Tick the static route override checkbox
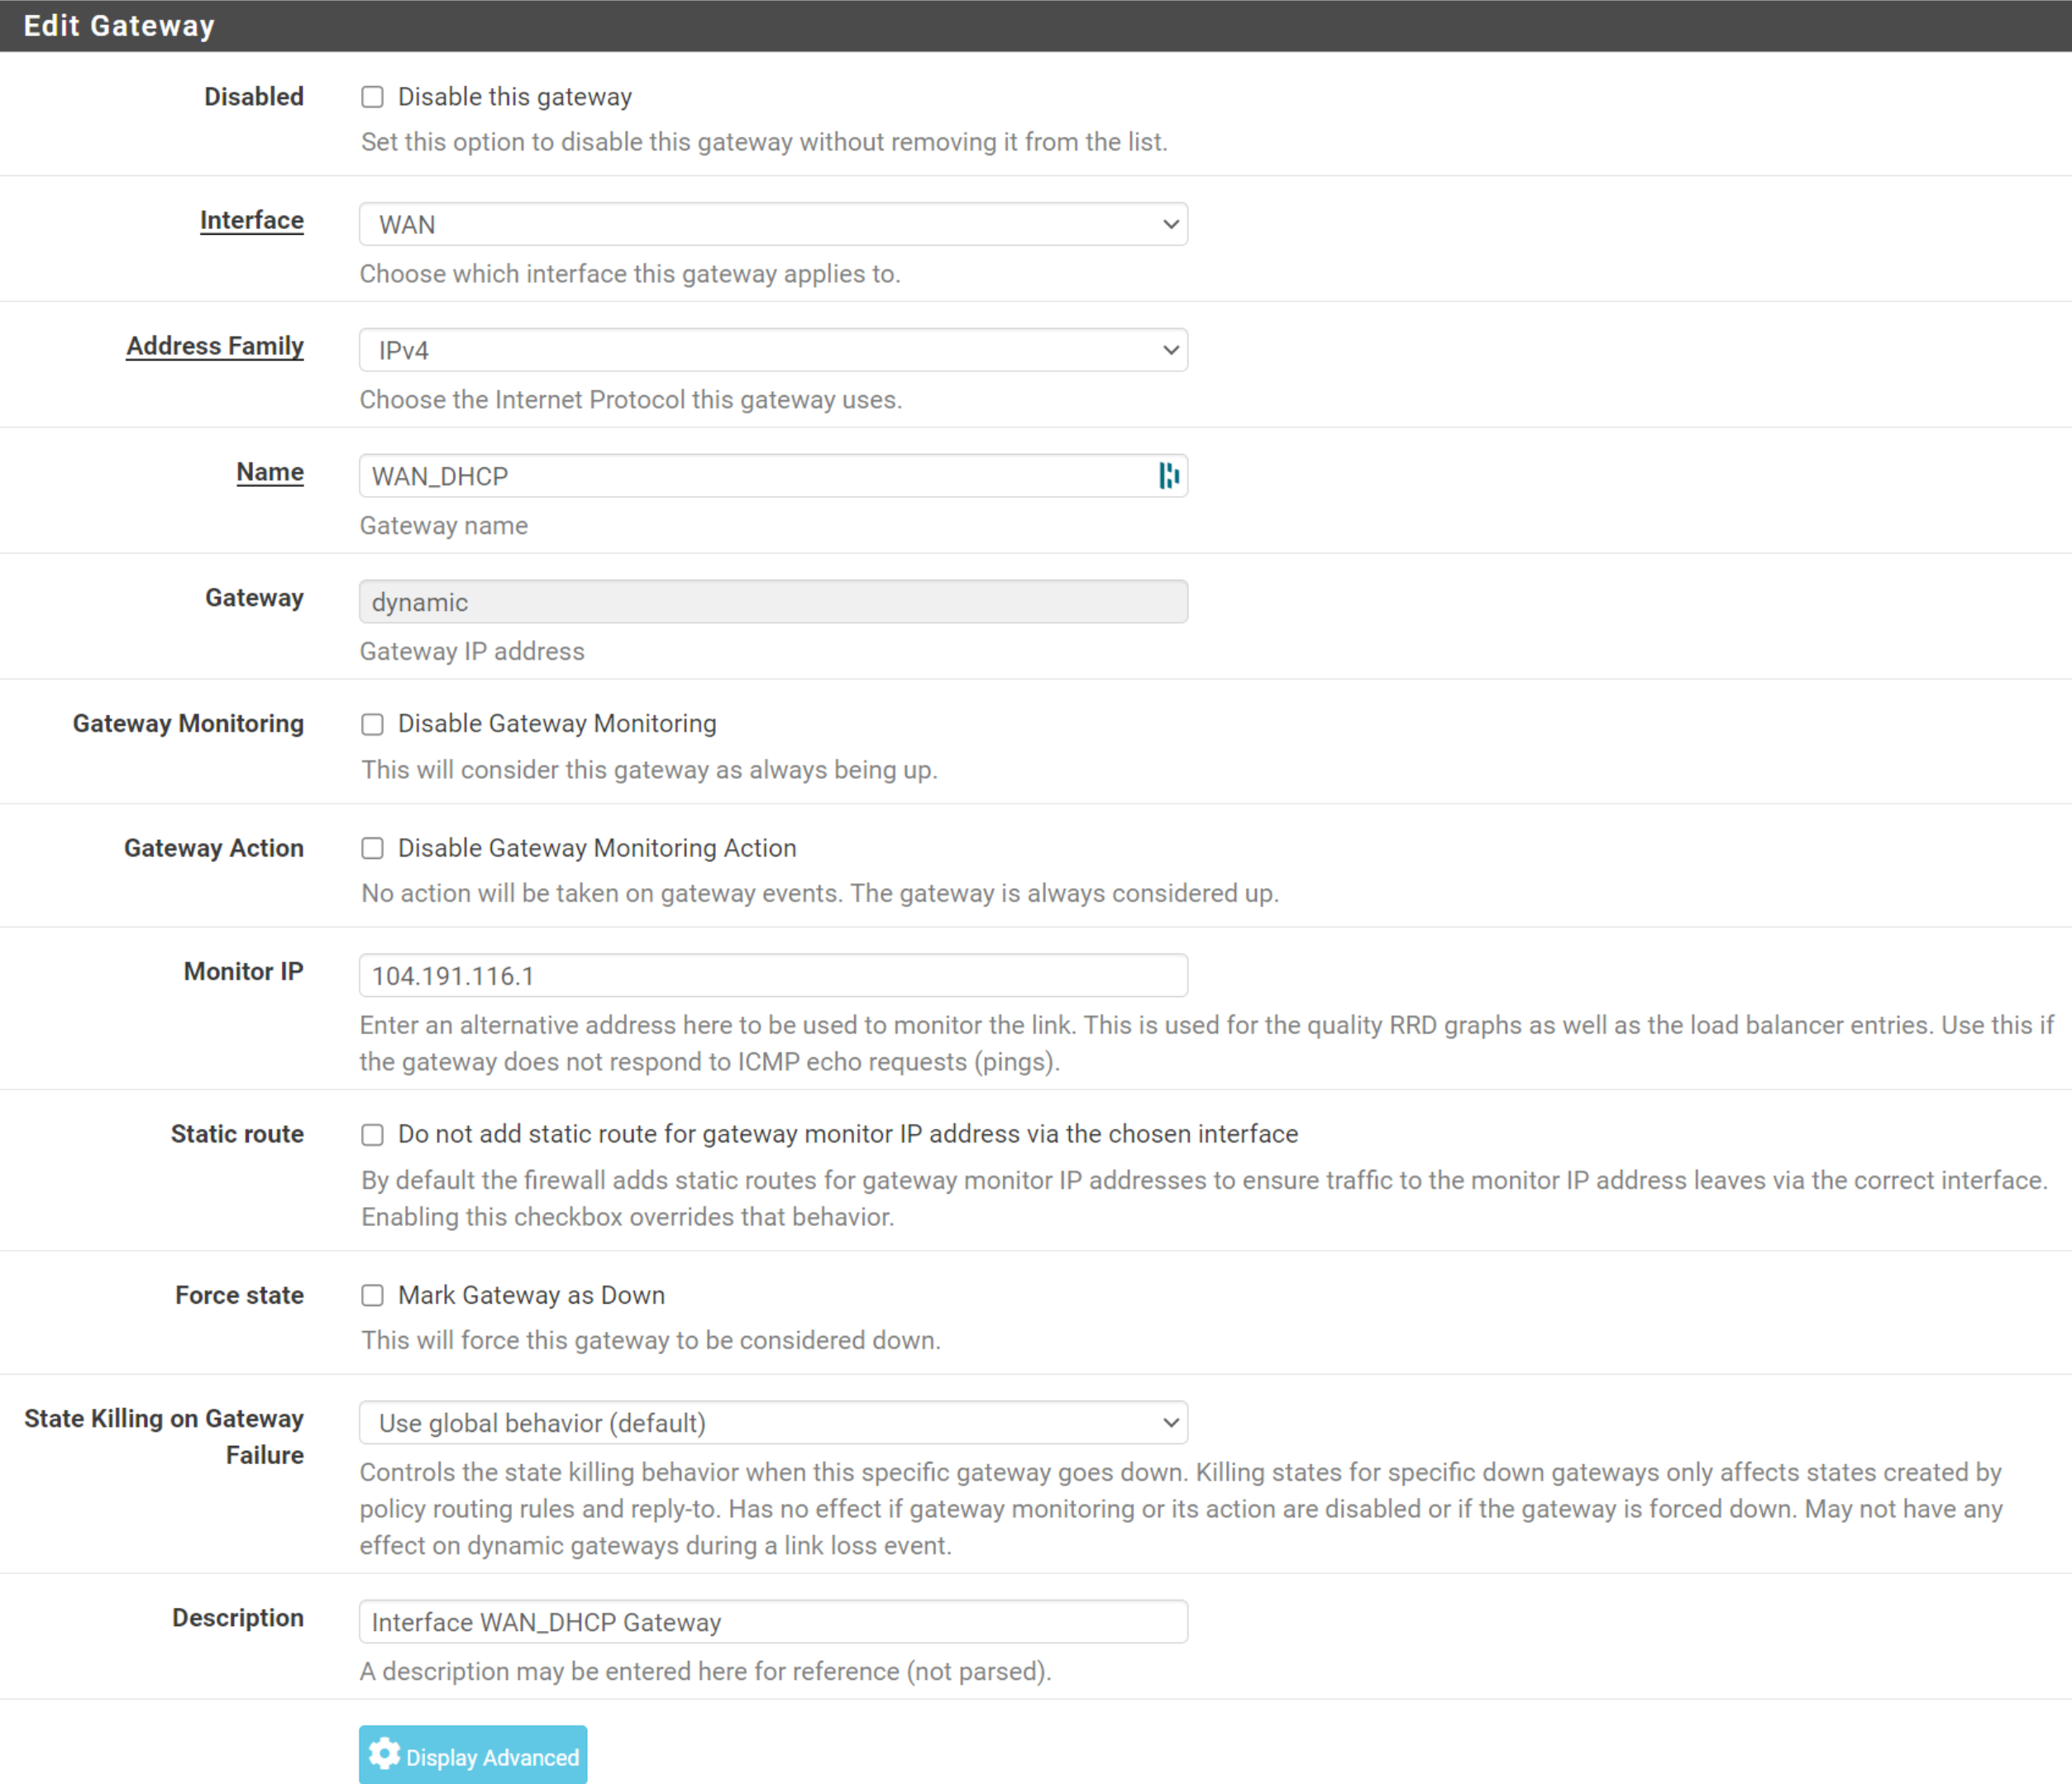 tap(372, 1134)
